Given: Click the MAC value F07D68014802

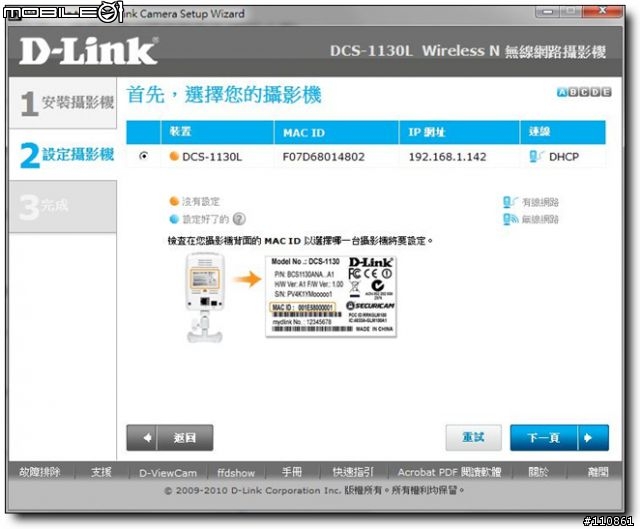Looking at the screenshot, I should (x=323, y=157).
